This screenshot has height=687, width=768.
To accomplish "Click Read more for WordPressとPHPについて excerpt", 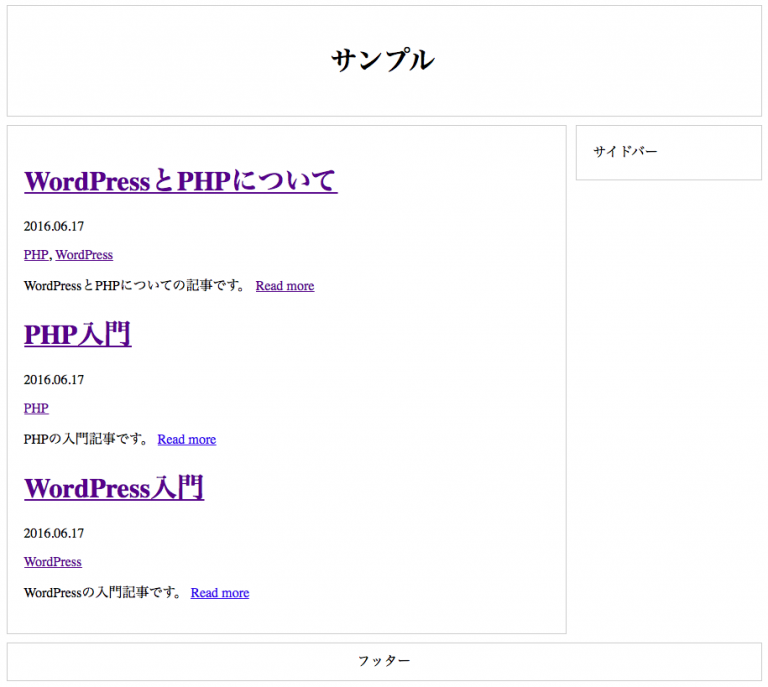I will point(284,286).
